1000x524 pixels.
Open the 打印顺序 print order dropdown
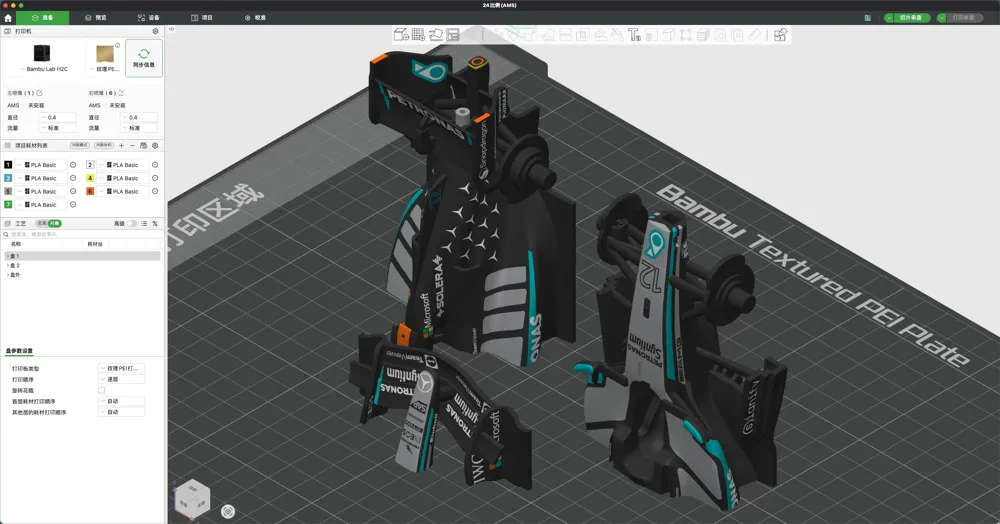point(122,379)
